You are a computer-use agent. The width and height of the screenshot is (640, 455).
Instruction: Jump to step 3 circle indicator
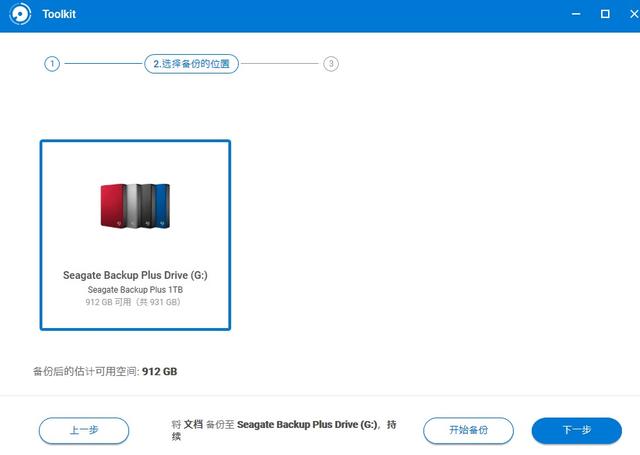pyautogui.click(x=331, y=64)
